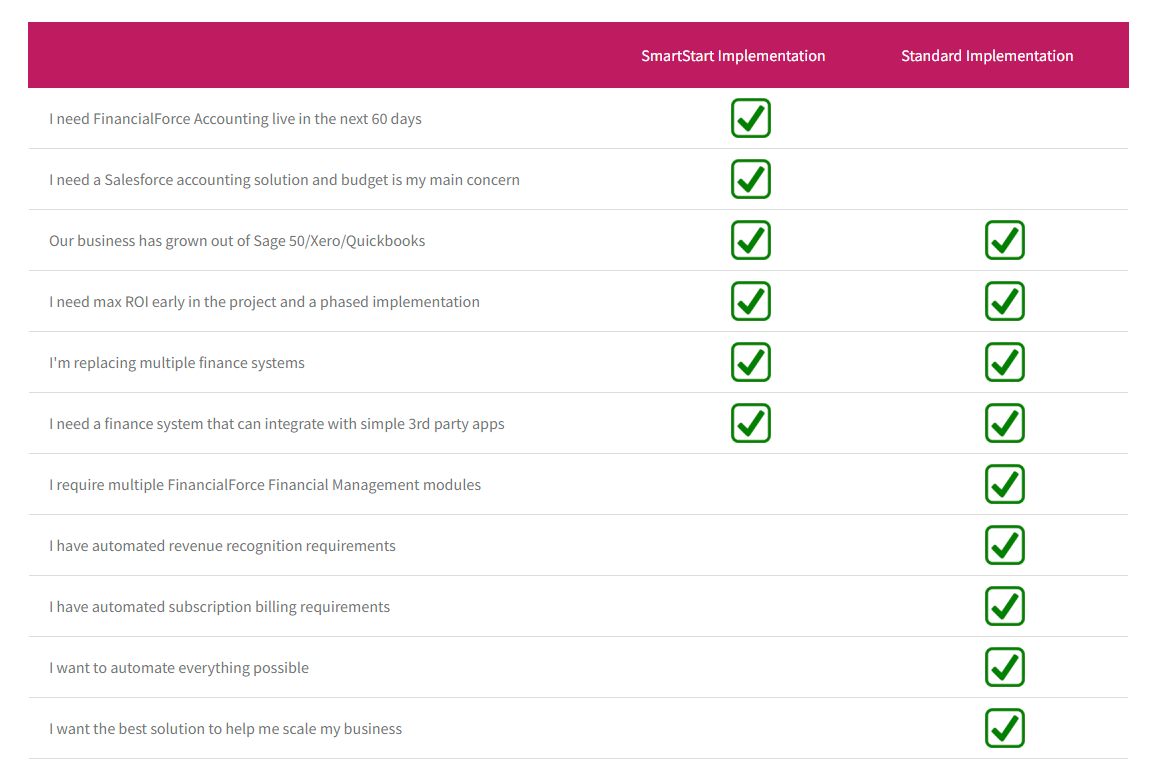
Task: Click 'I'm replacing multiple finance systems' row label
Action: point(177,363)
